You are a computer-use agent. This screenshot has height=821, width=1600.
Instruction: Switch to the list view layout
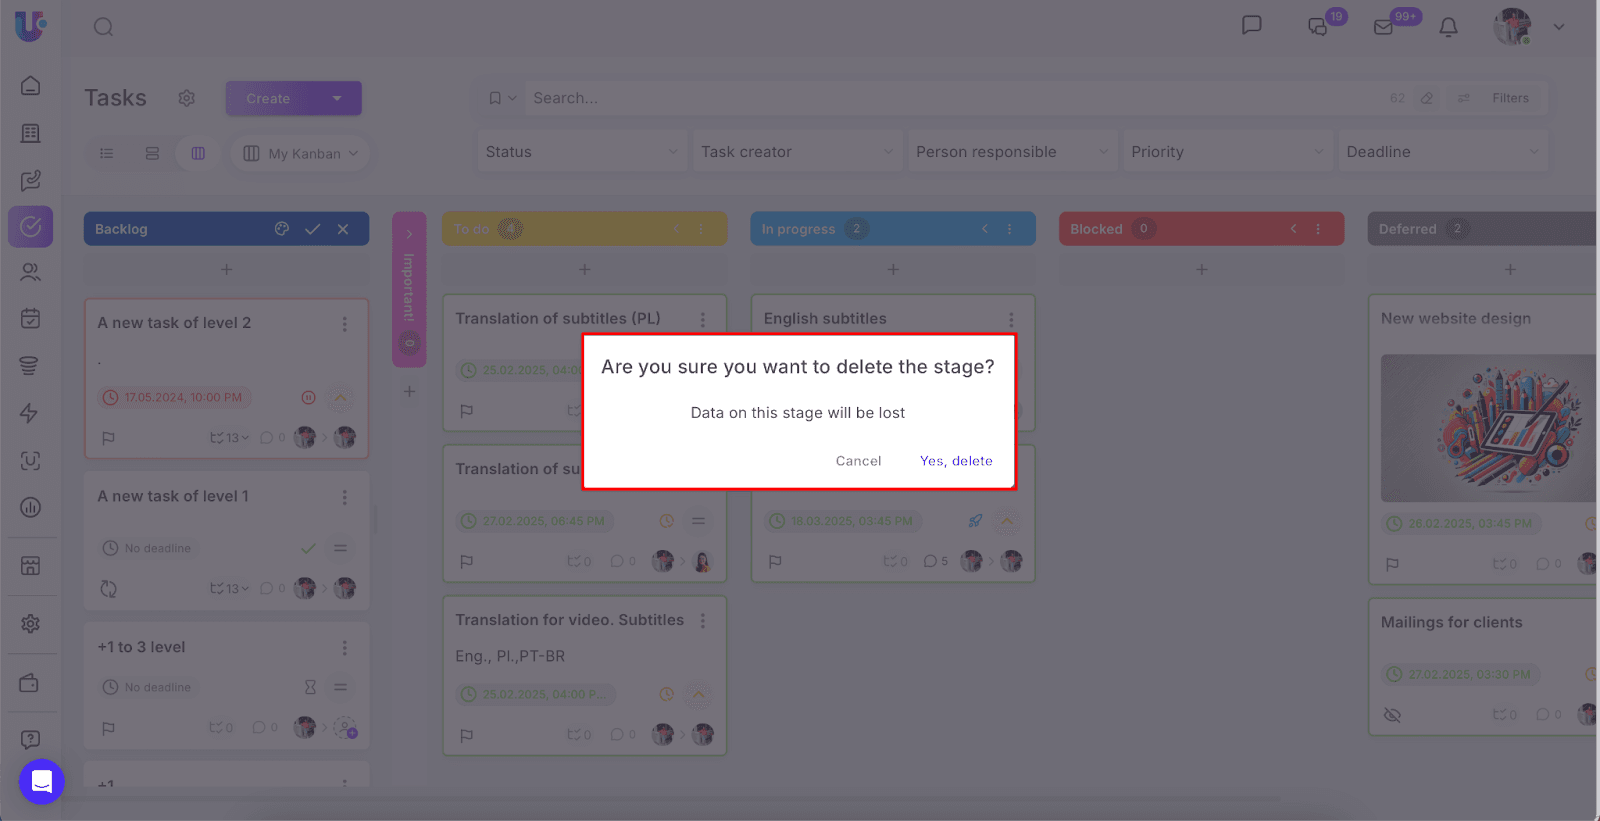[107, 153]
